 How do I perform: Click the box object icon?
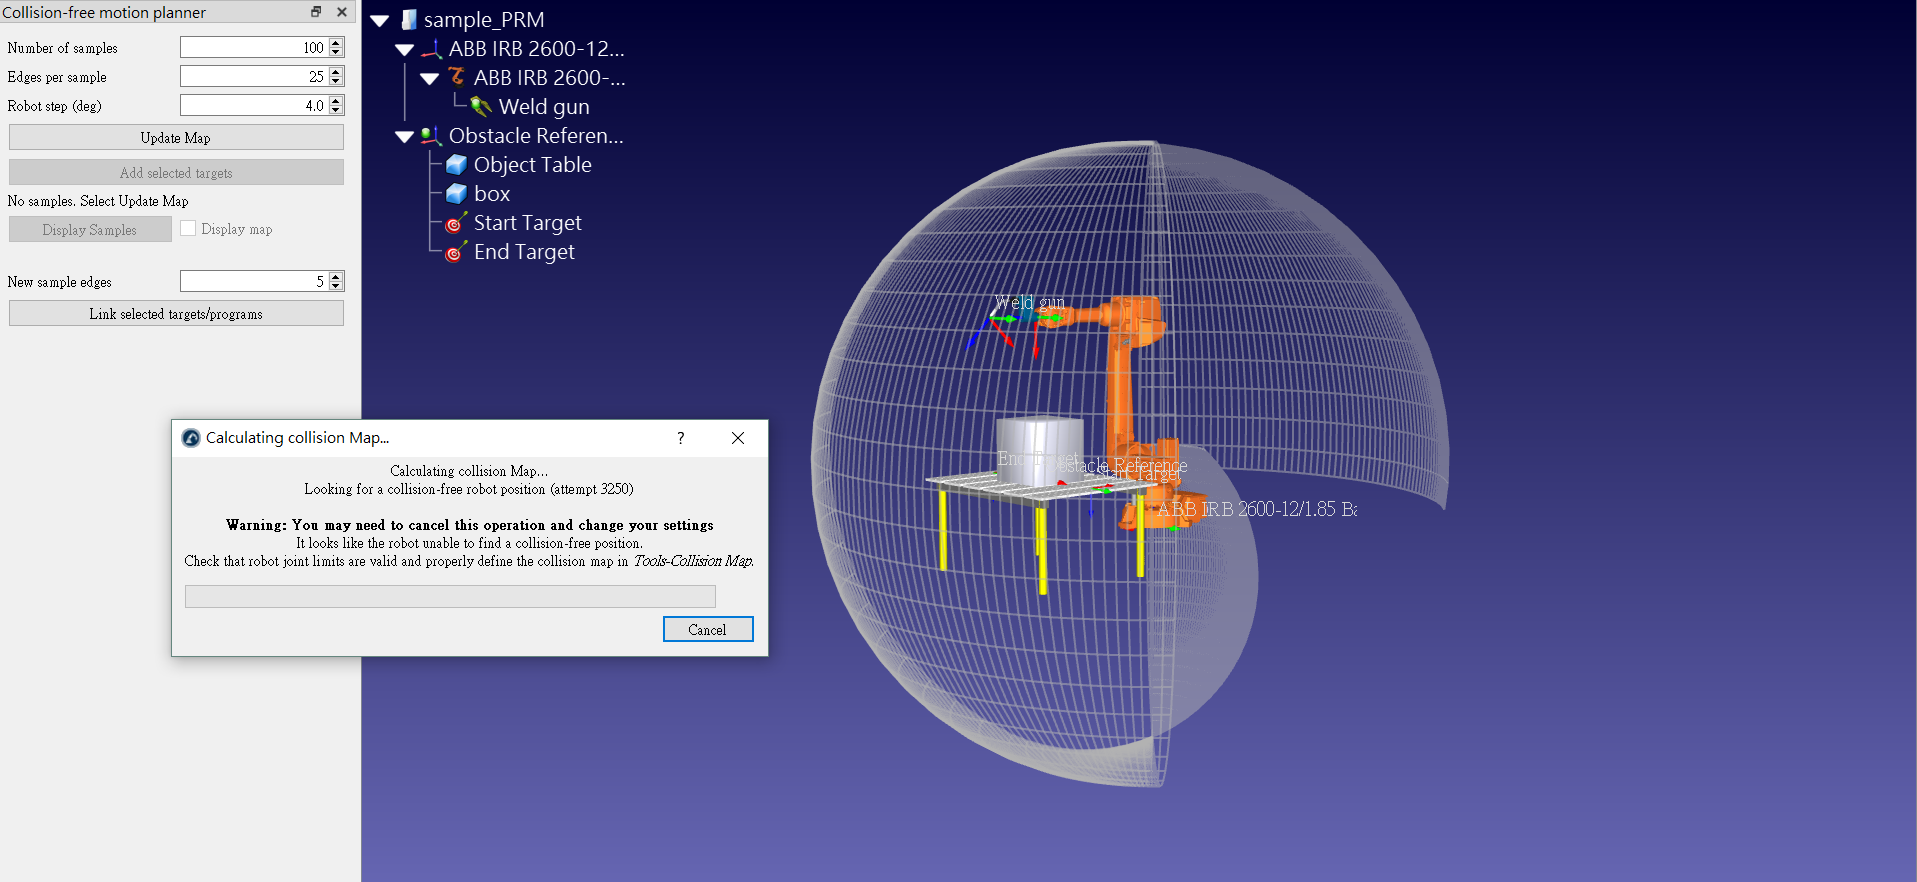[x=456, y=194]
